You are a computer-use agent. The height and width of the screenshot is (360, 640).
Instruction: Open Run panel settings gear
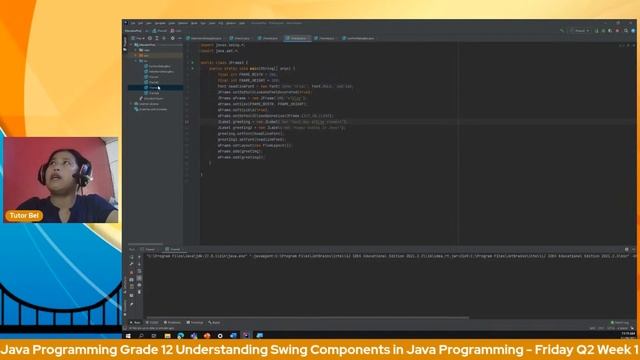627,249
